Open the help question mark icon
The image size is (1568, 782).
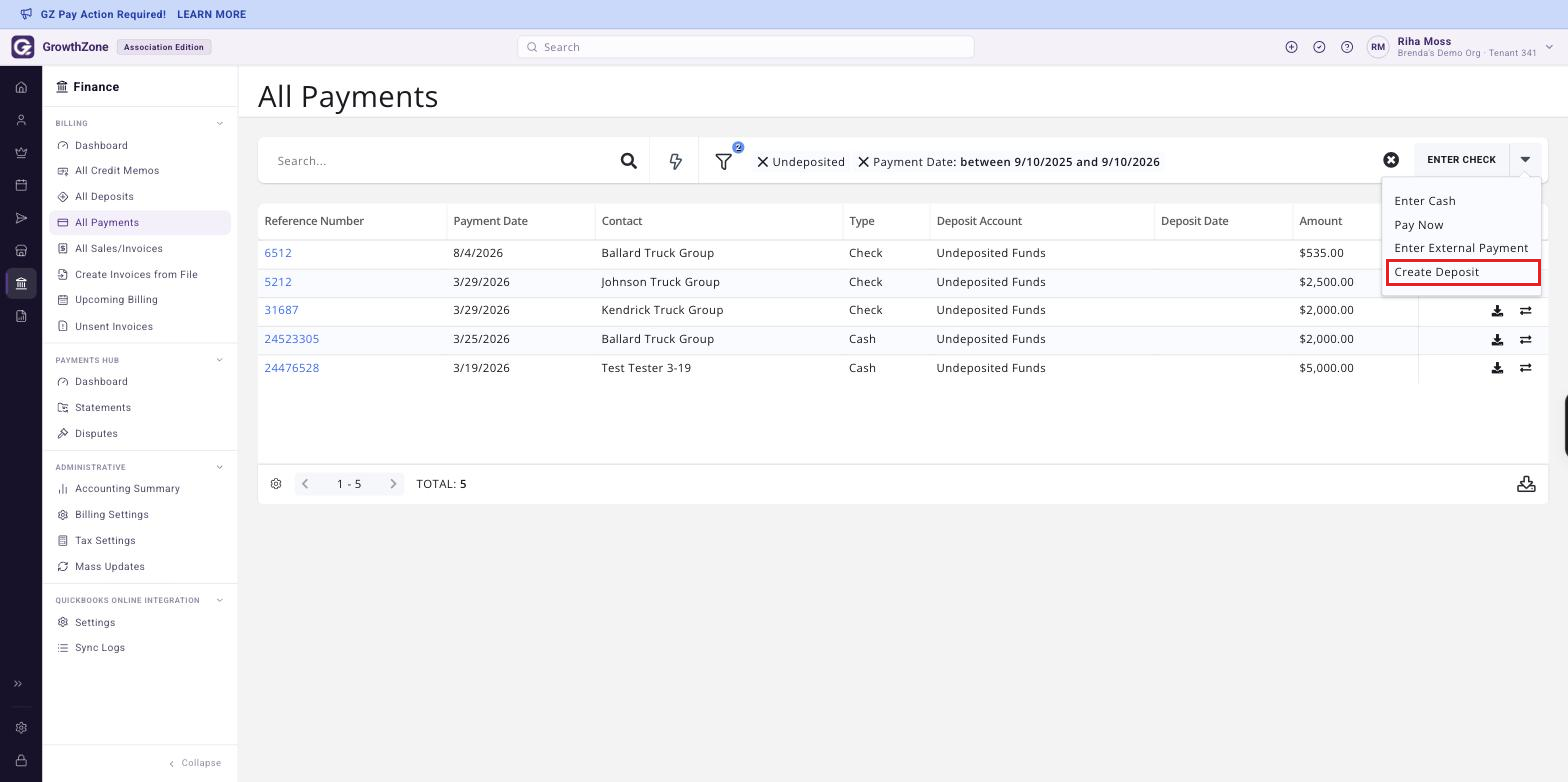[x=1347, y=47]
